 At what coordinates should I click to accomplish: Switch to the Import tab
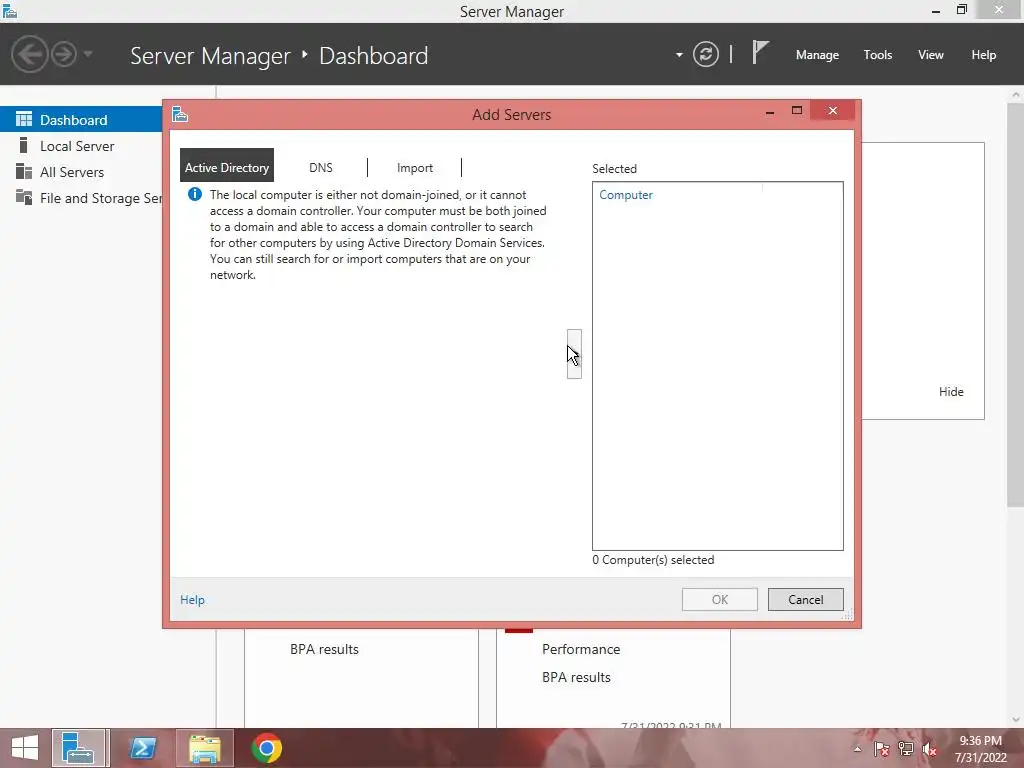click(x=415, y=167)
